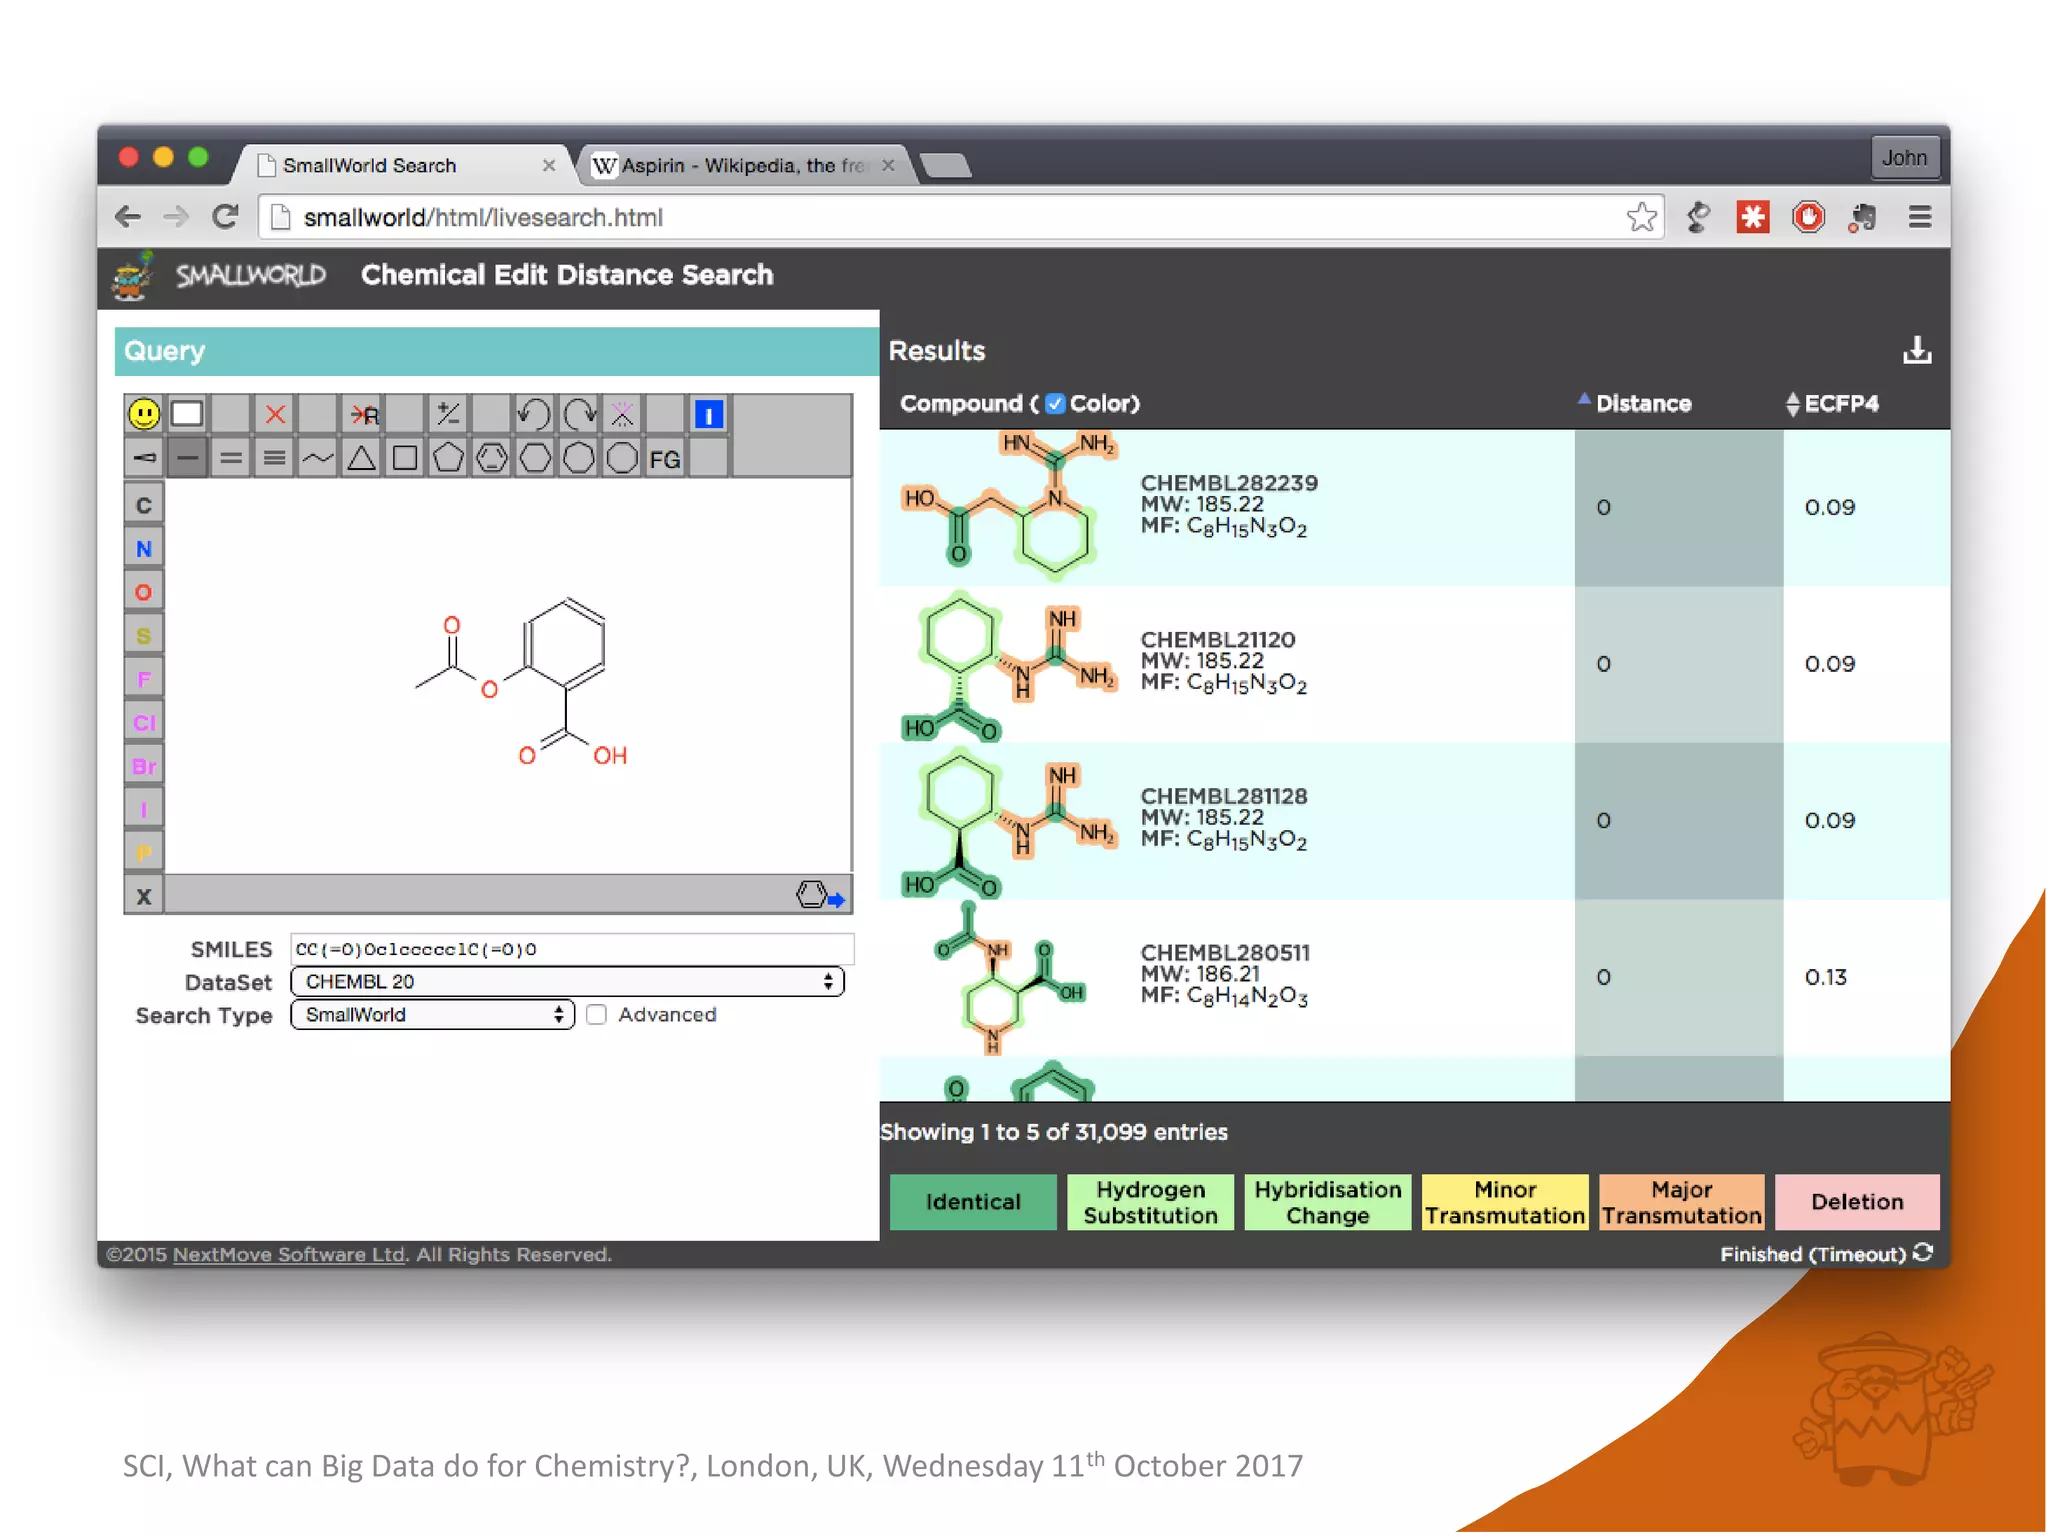
Task: Click the undo arrow in the editor toolbar
Action: point(533,414)
